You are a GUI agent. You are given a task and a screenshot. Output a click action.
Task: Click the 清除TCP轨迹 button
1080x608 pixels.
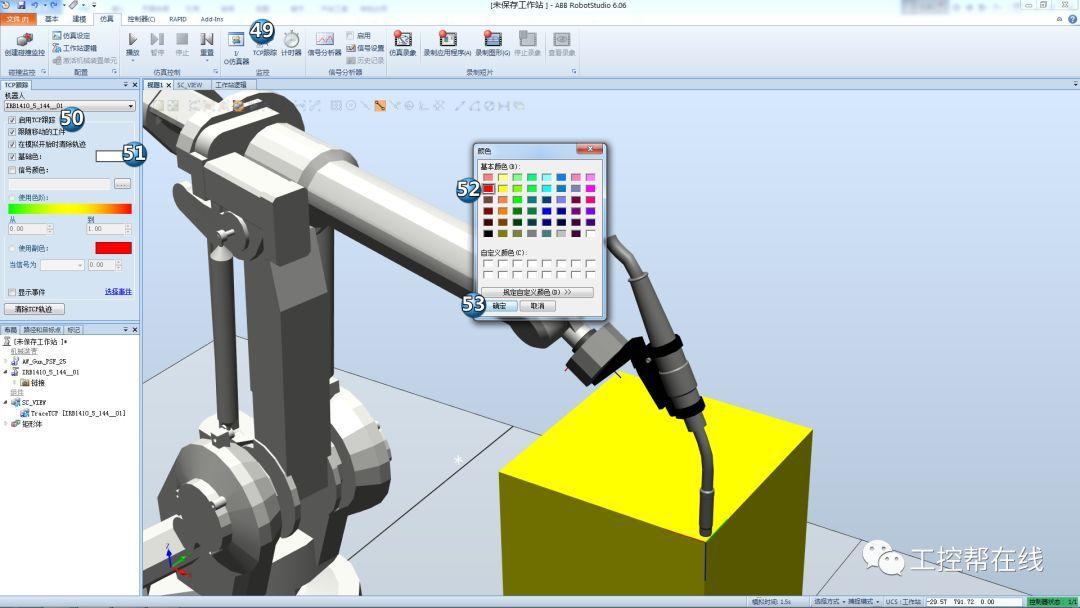34,309
